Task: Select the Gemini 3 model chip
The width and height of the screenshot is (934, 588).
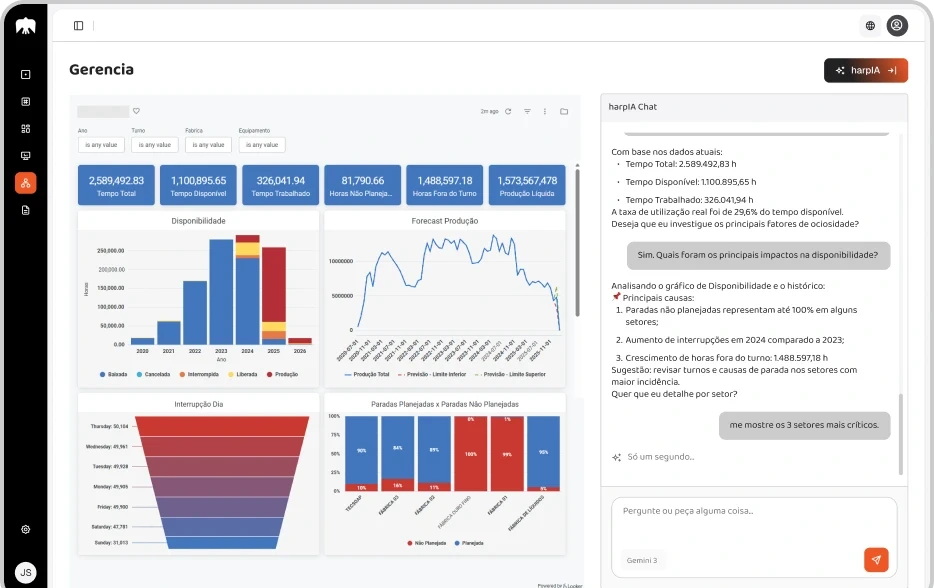Action: pyautogui.click(x=642, y=560)
